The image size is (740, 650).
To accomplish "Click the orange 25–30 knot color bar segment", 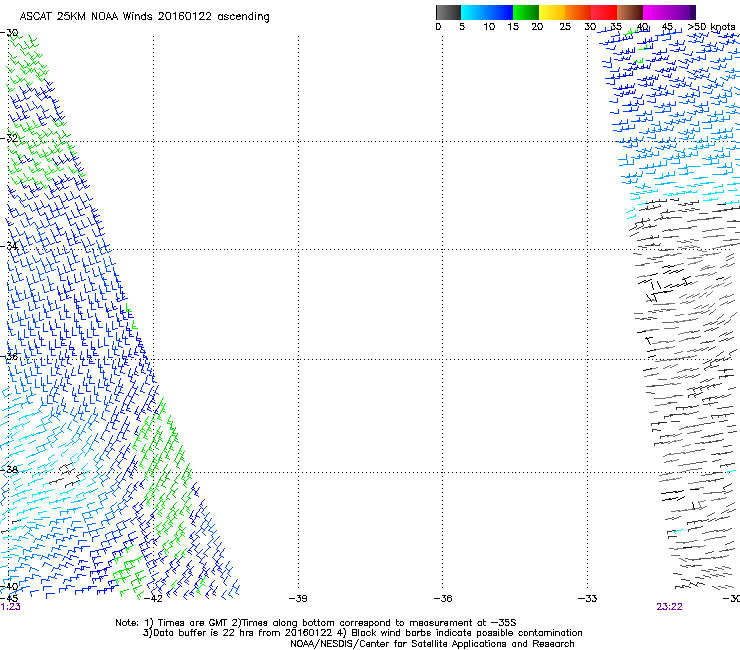I will [x=578, y=12].
